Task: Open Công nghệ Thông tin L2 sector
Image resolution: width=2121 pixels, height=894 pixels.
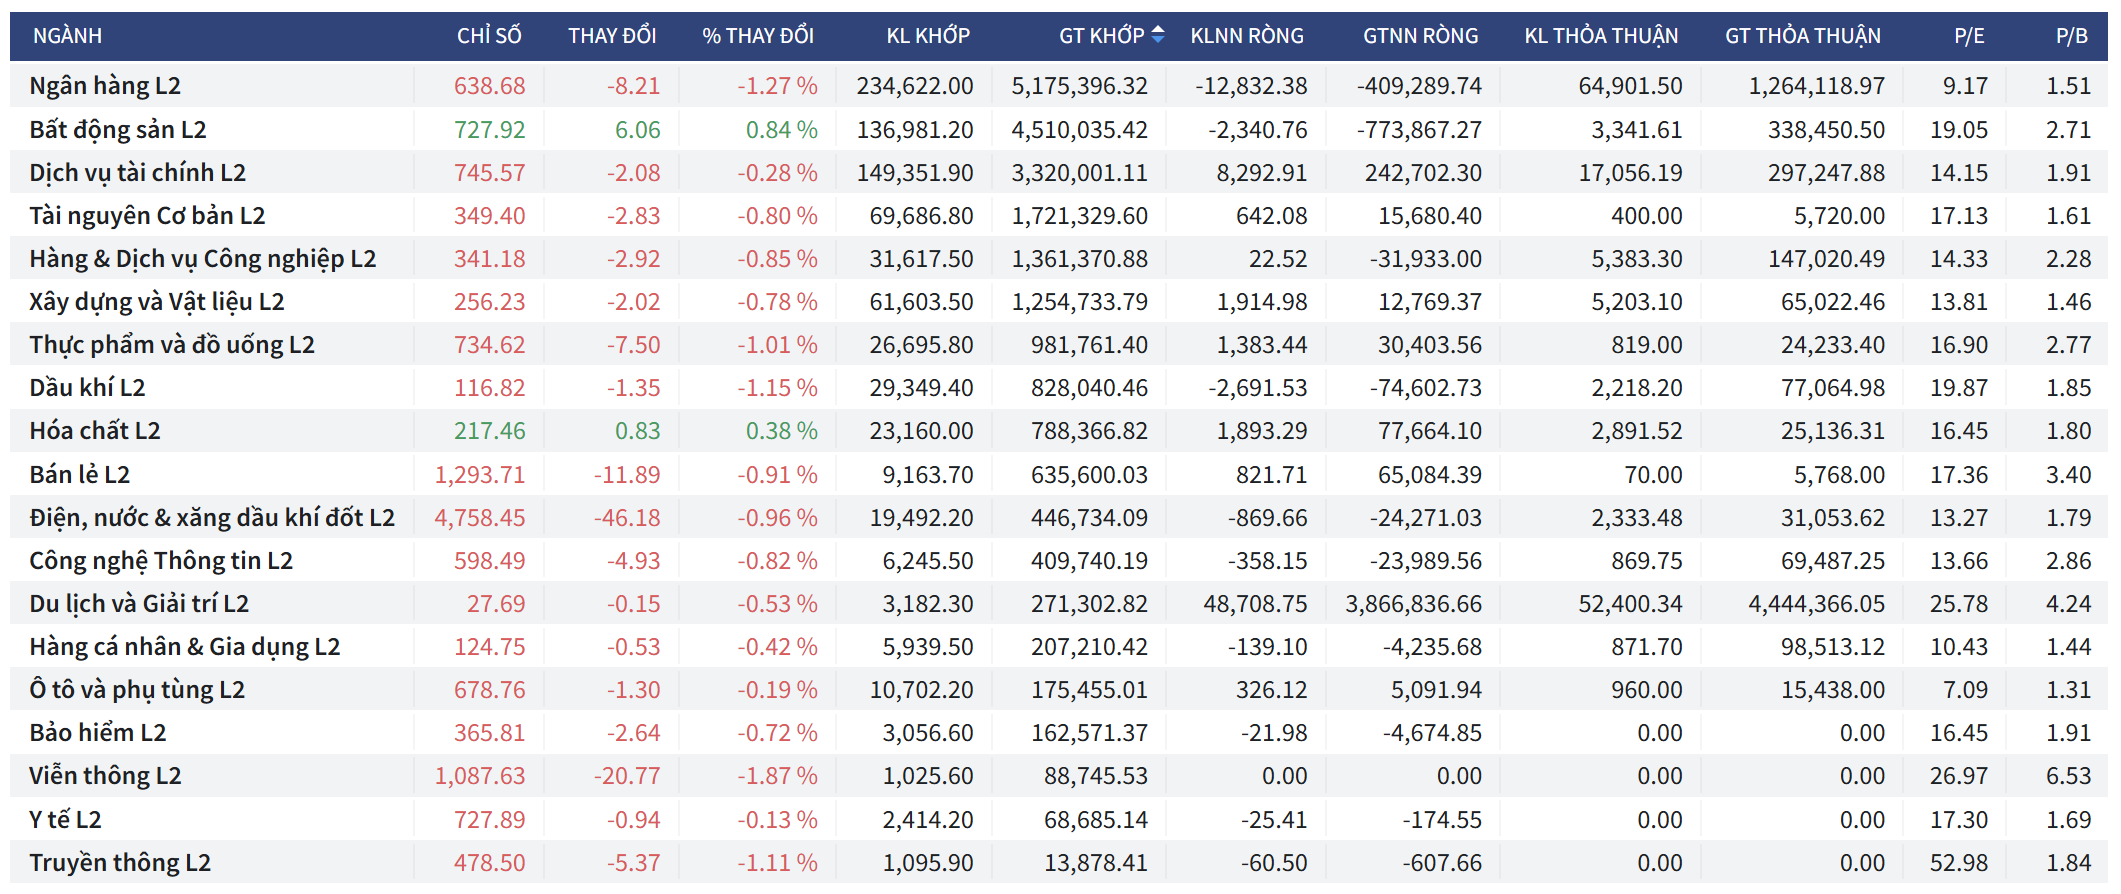Action: point(161,561)
